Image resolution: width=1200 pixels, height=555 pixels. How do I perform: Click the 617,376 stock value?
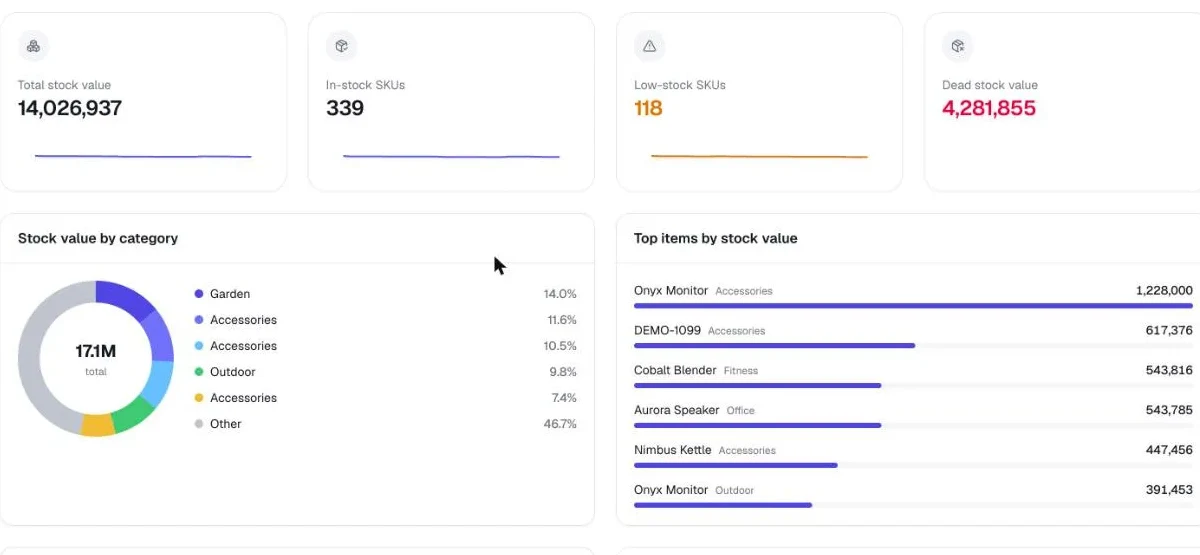pyautogui.click(x=1169, y=330)
